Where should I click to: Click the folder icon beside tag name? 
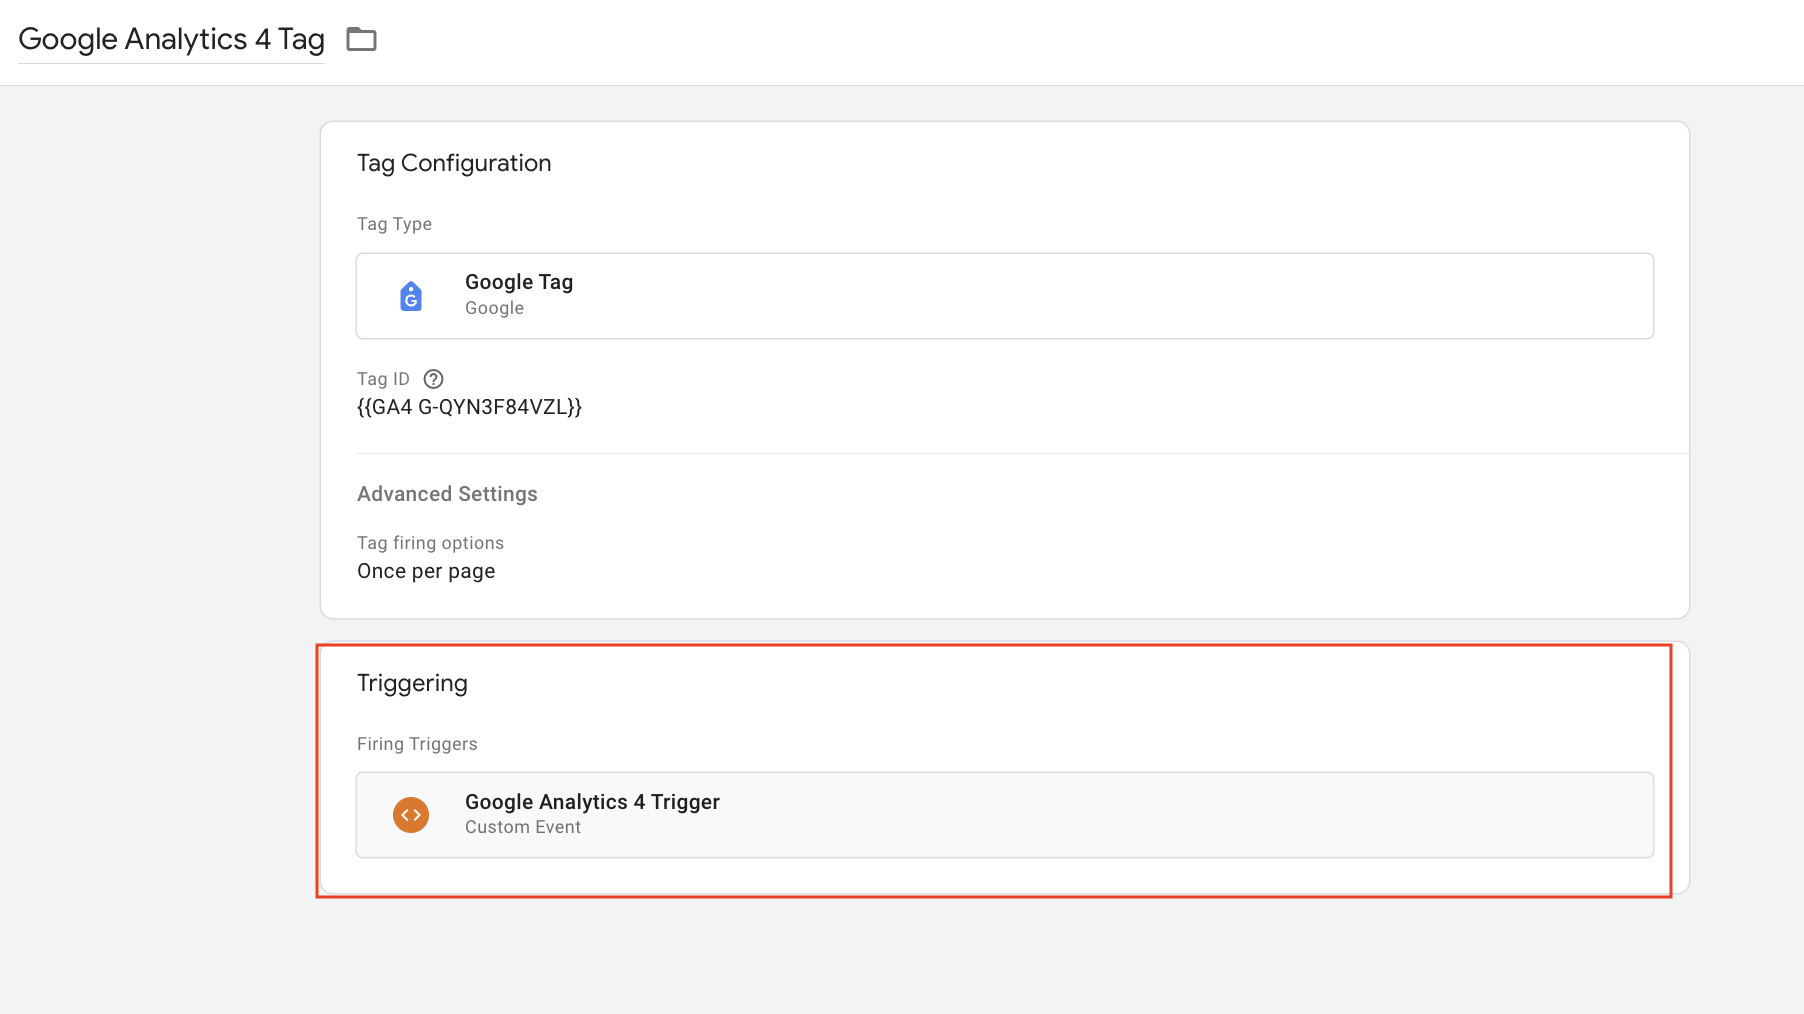pyautogui.click(x=361, y=39)
